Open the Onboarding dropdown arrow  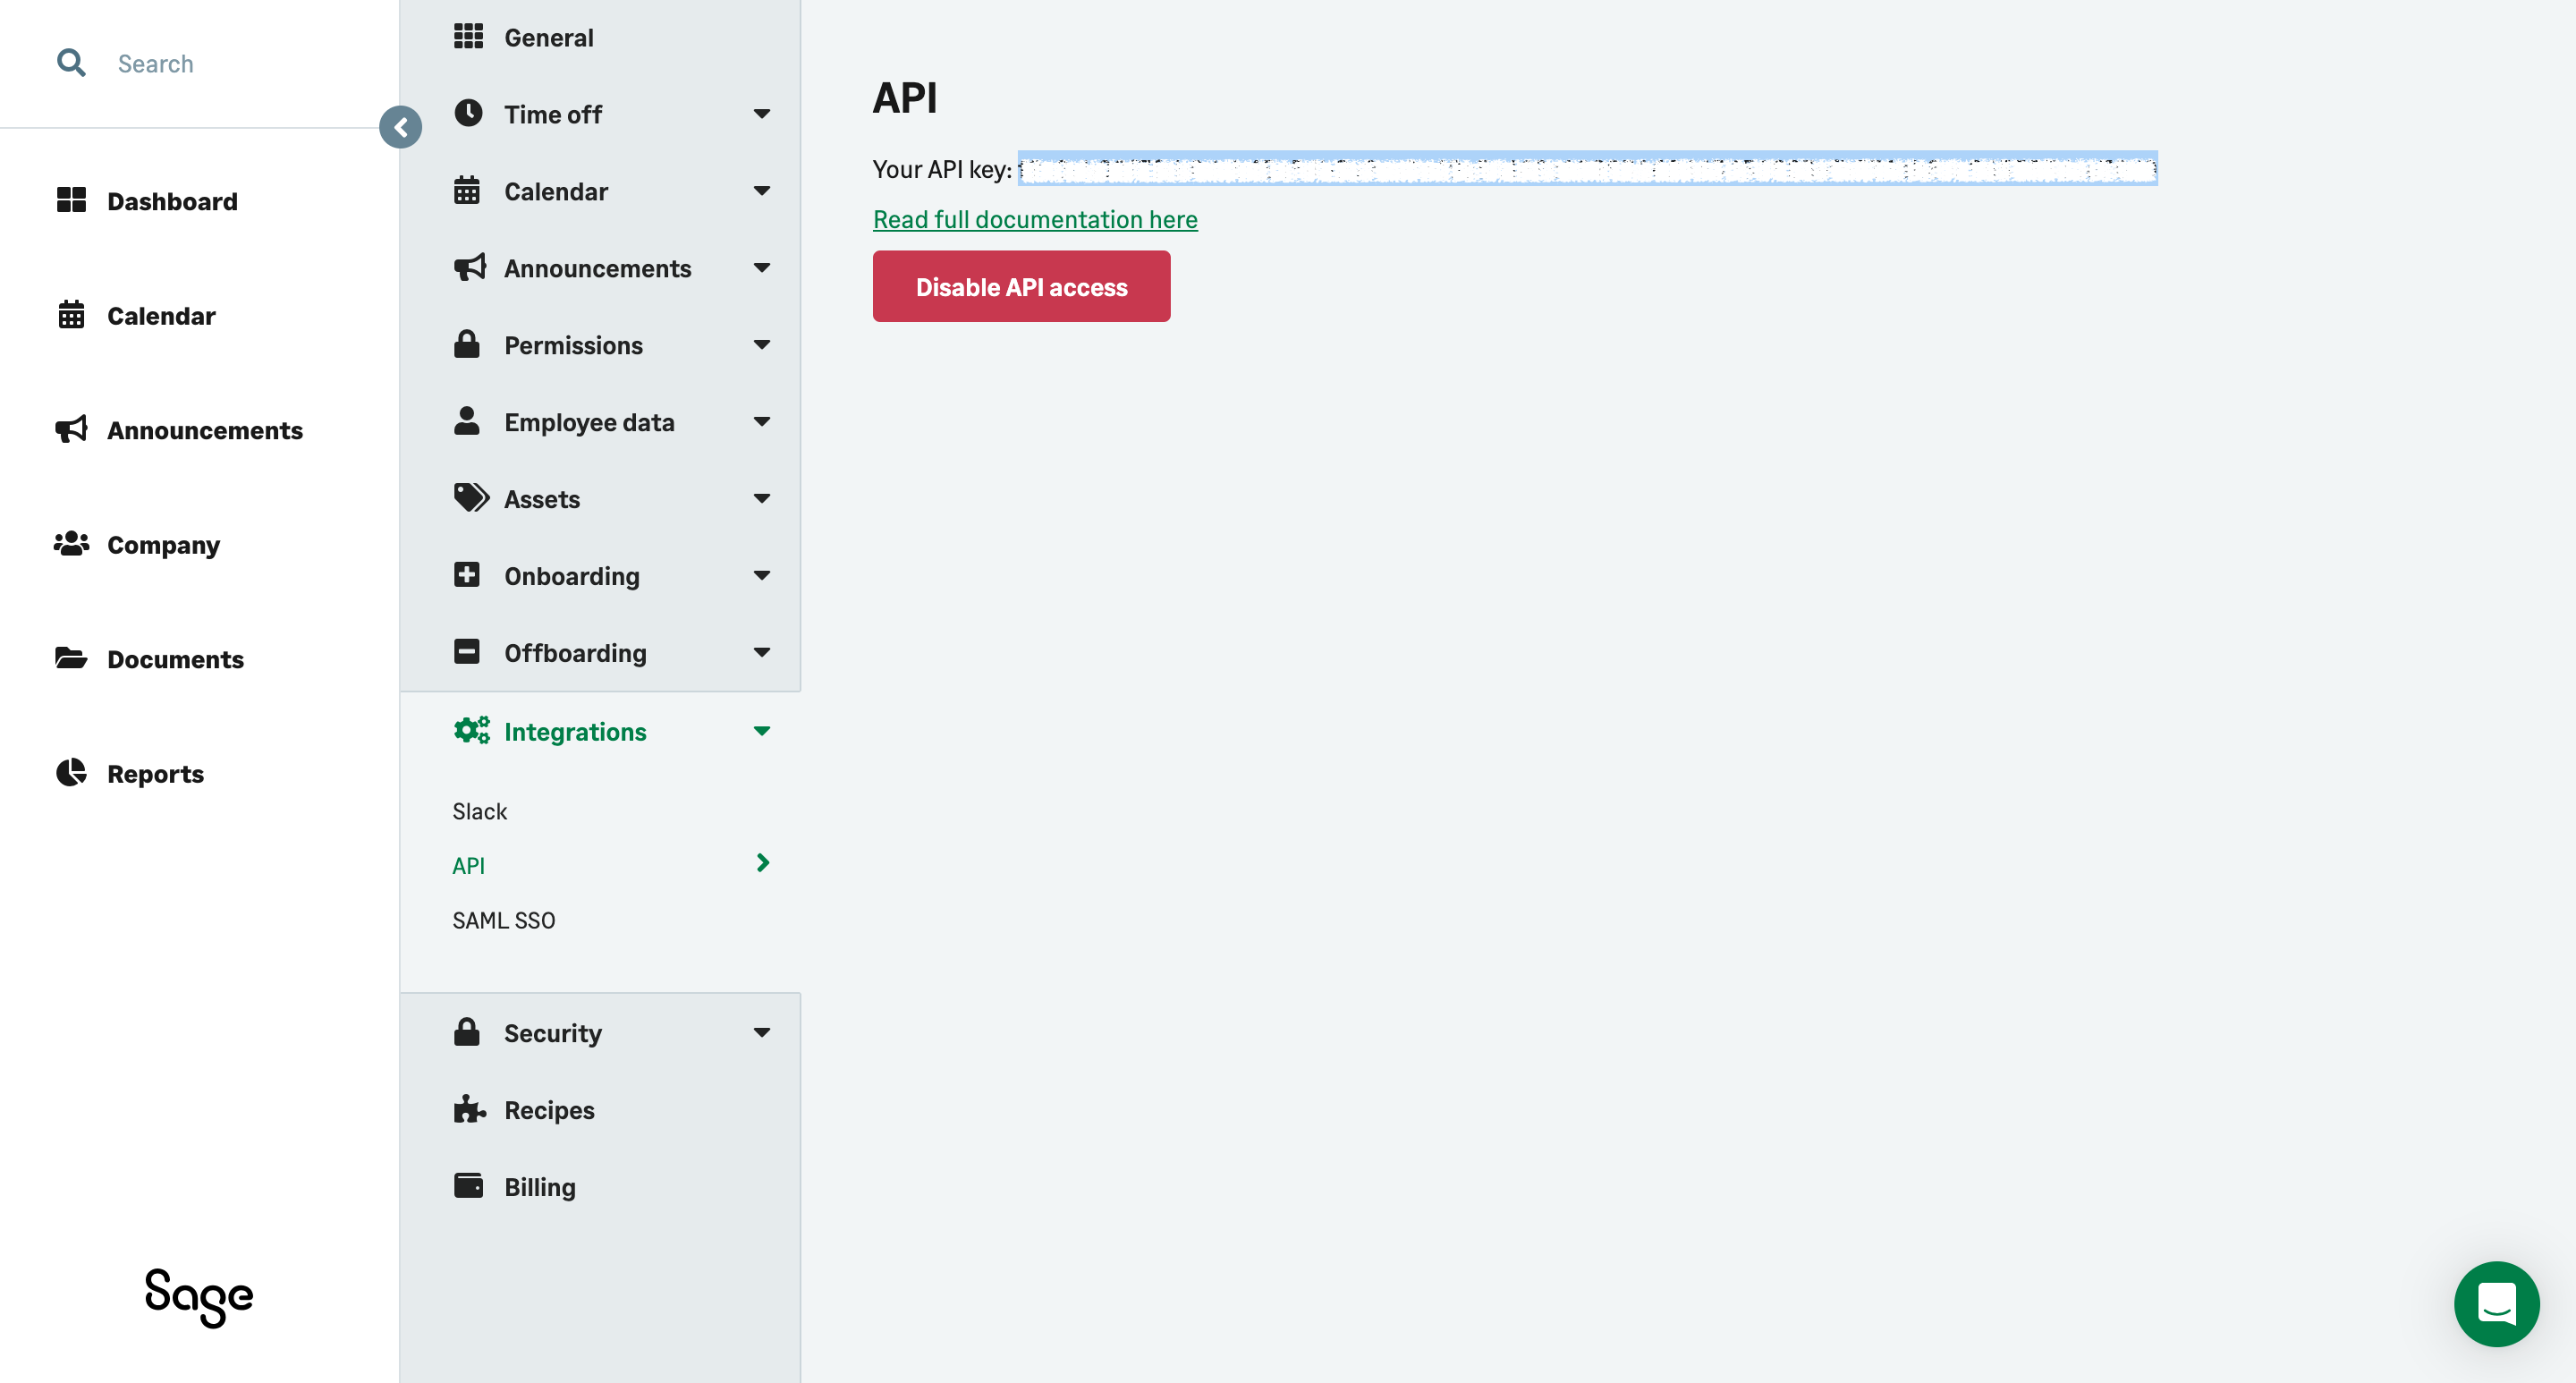coord(762,575)
